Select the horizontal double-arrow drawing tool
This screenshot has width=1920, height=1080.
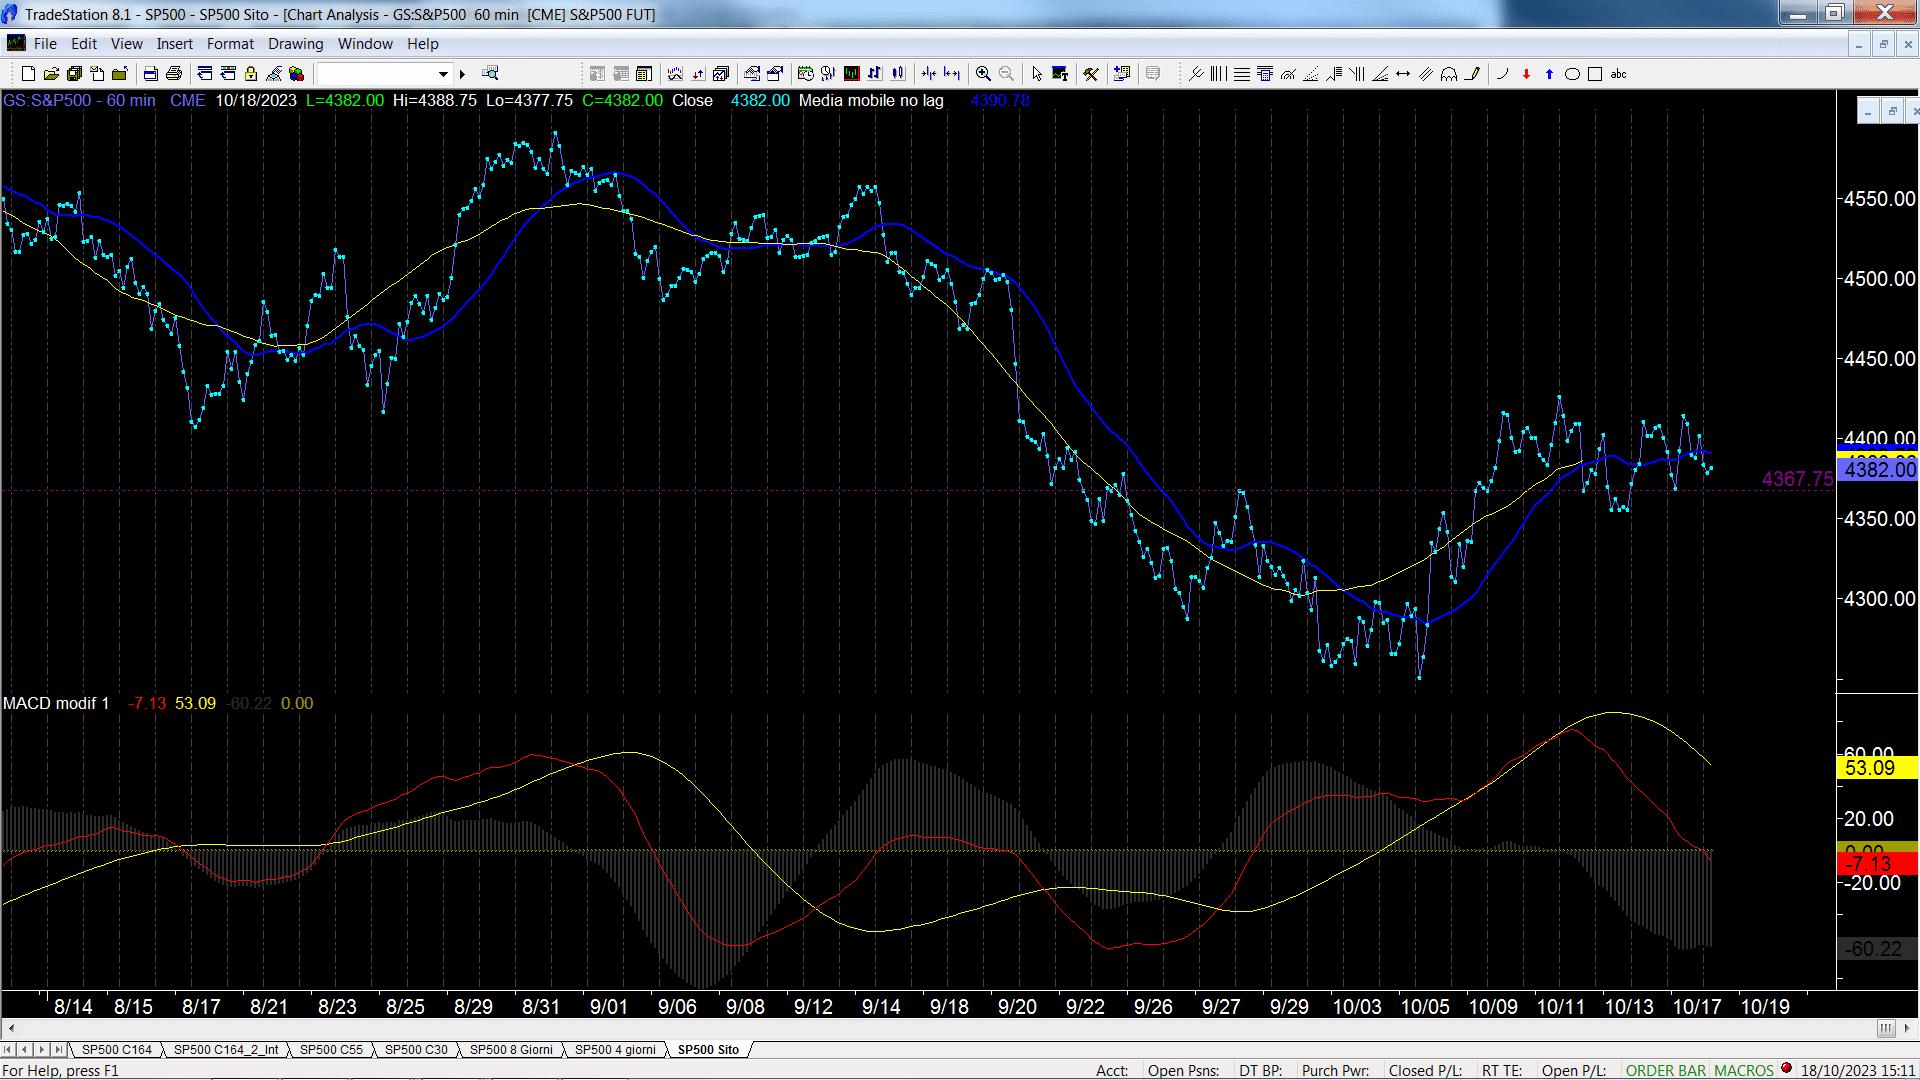point(1403,74)
